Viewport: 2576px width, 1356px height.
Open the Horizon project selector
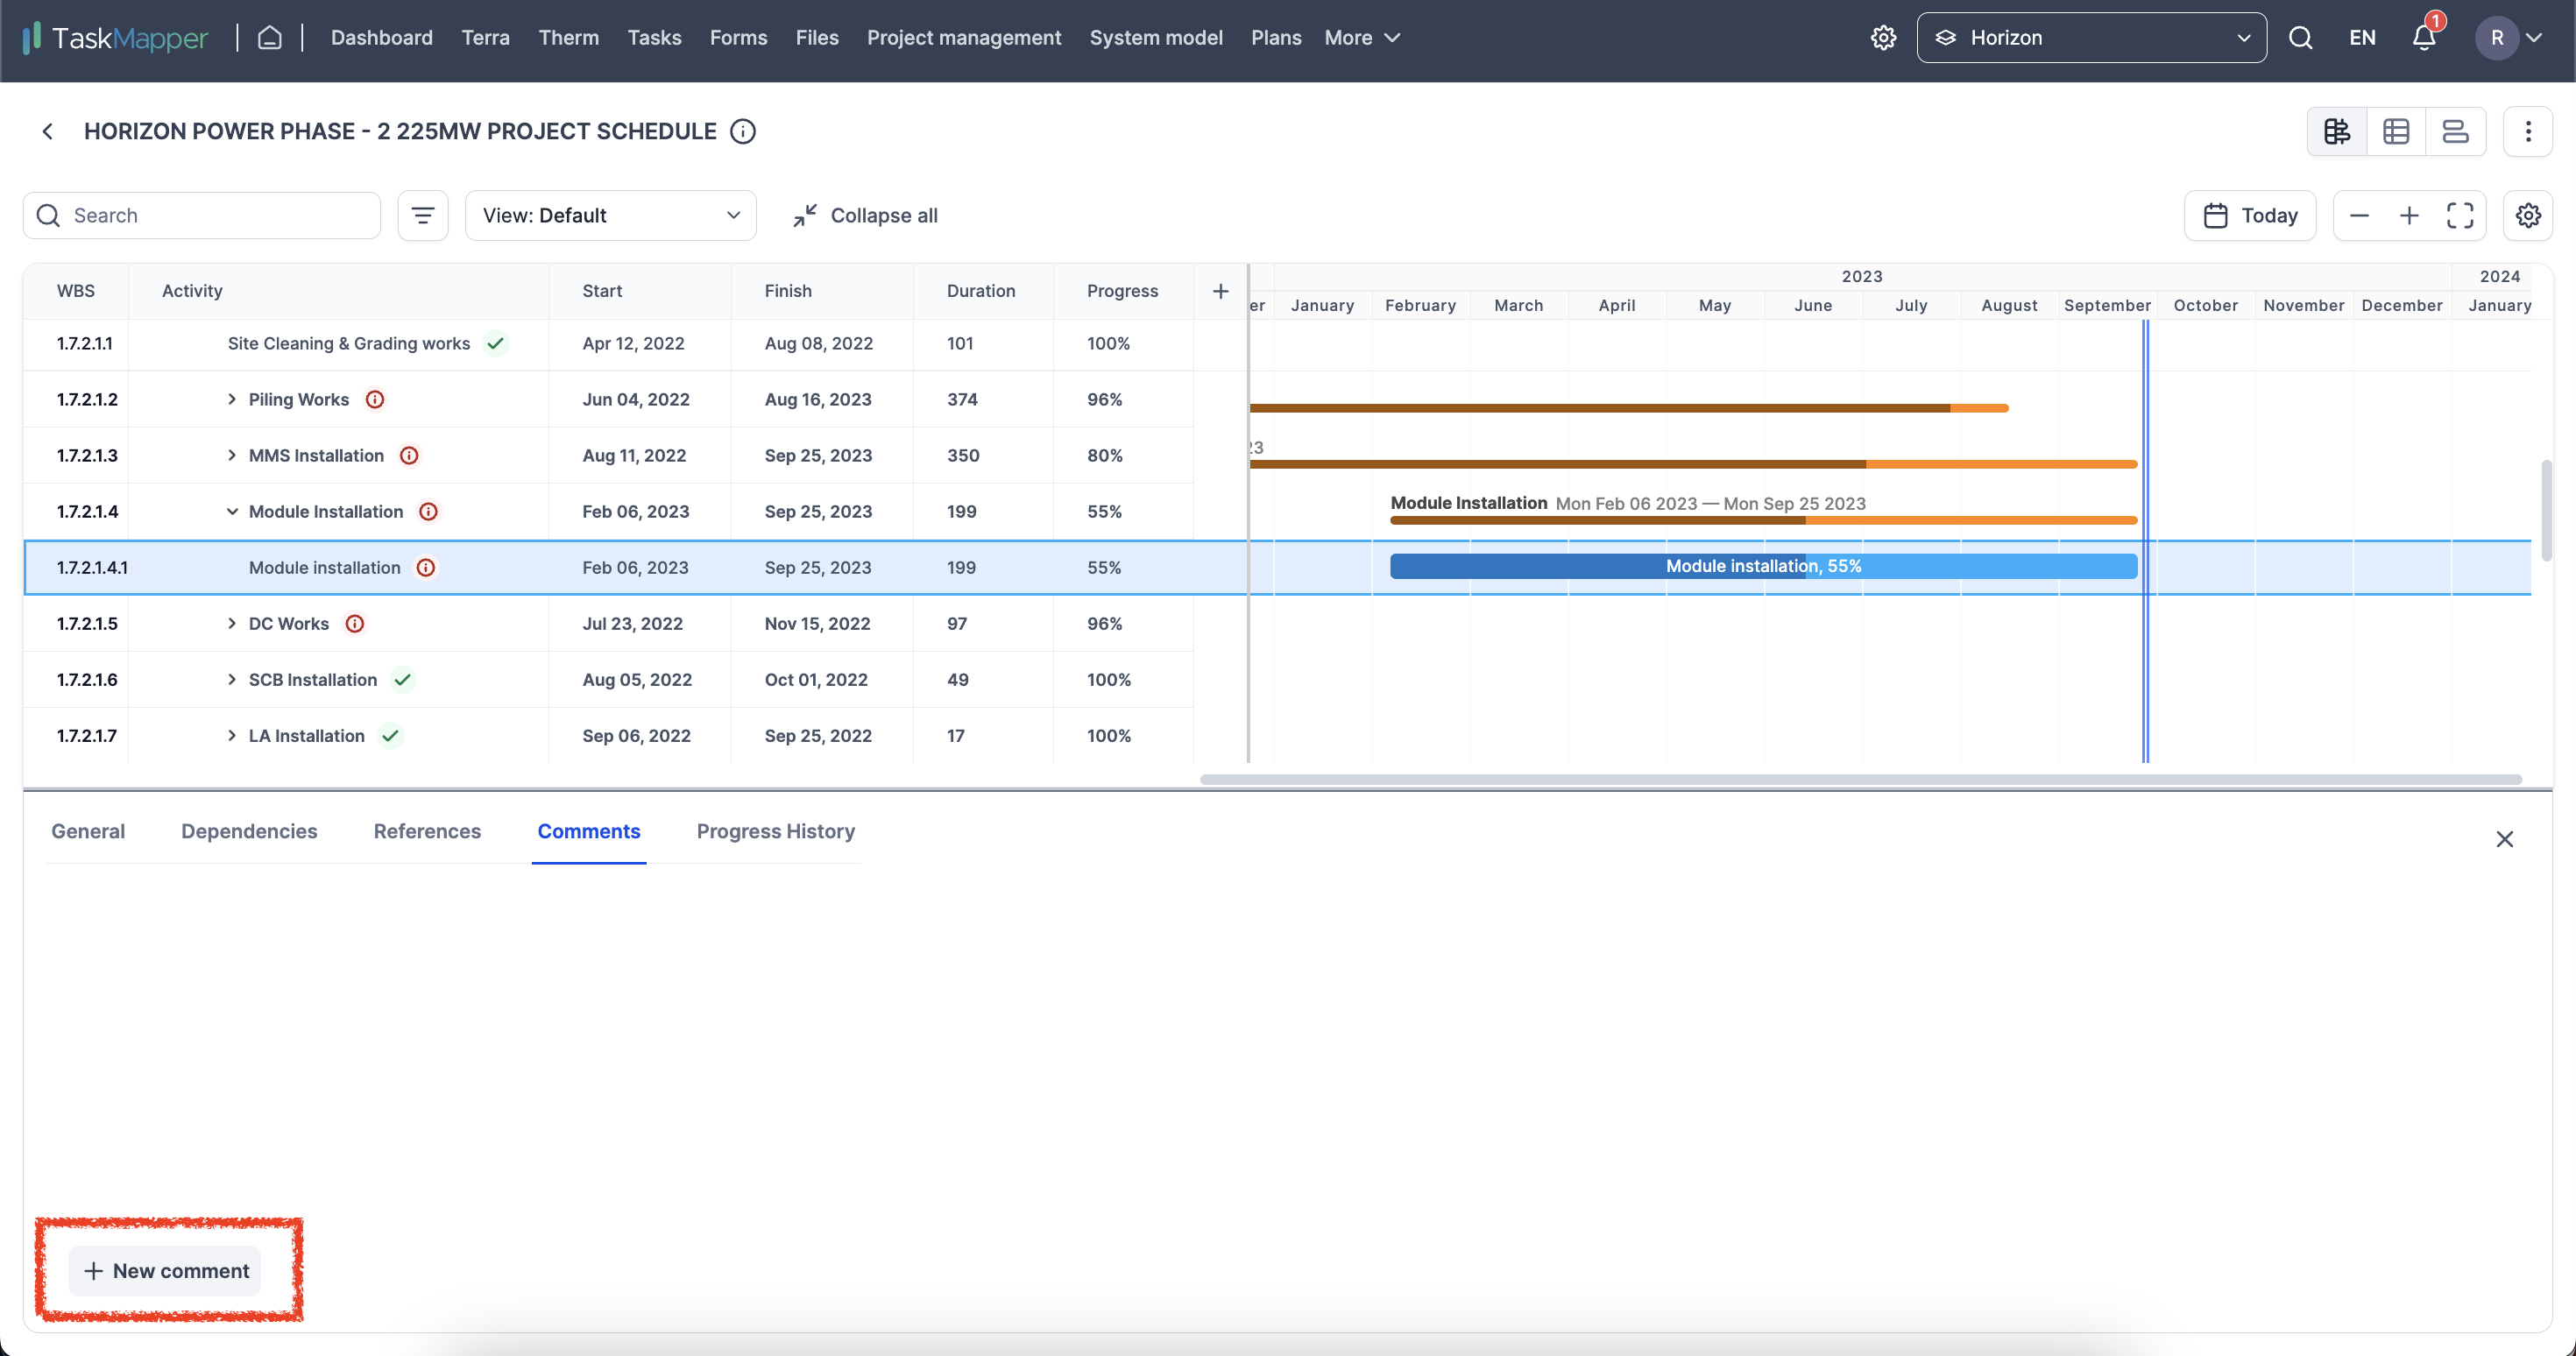point(2091,38)
